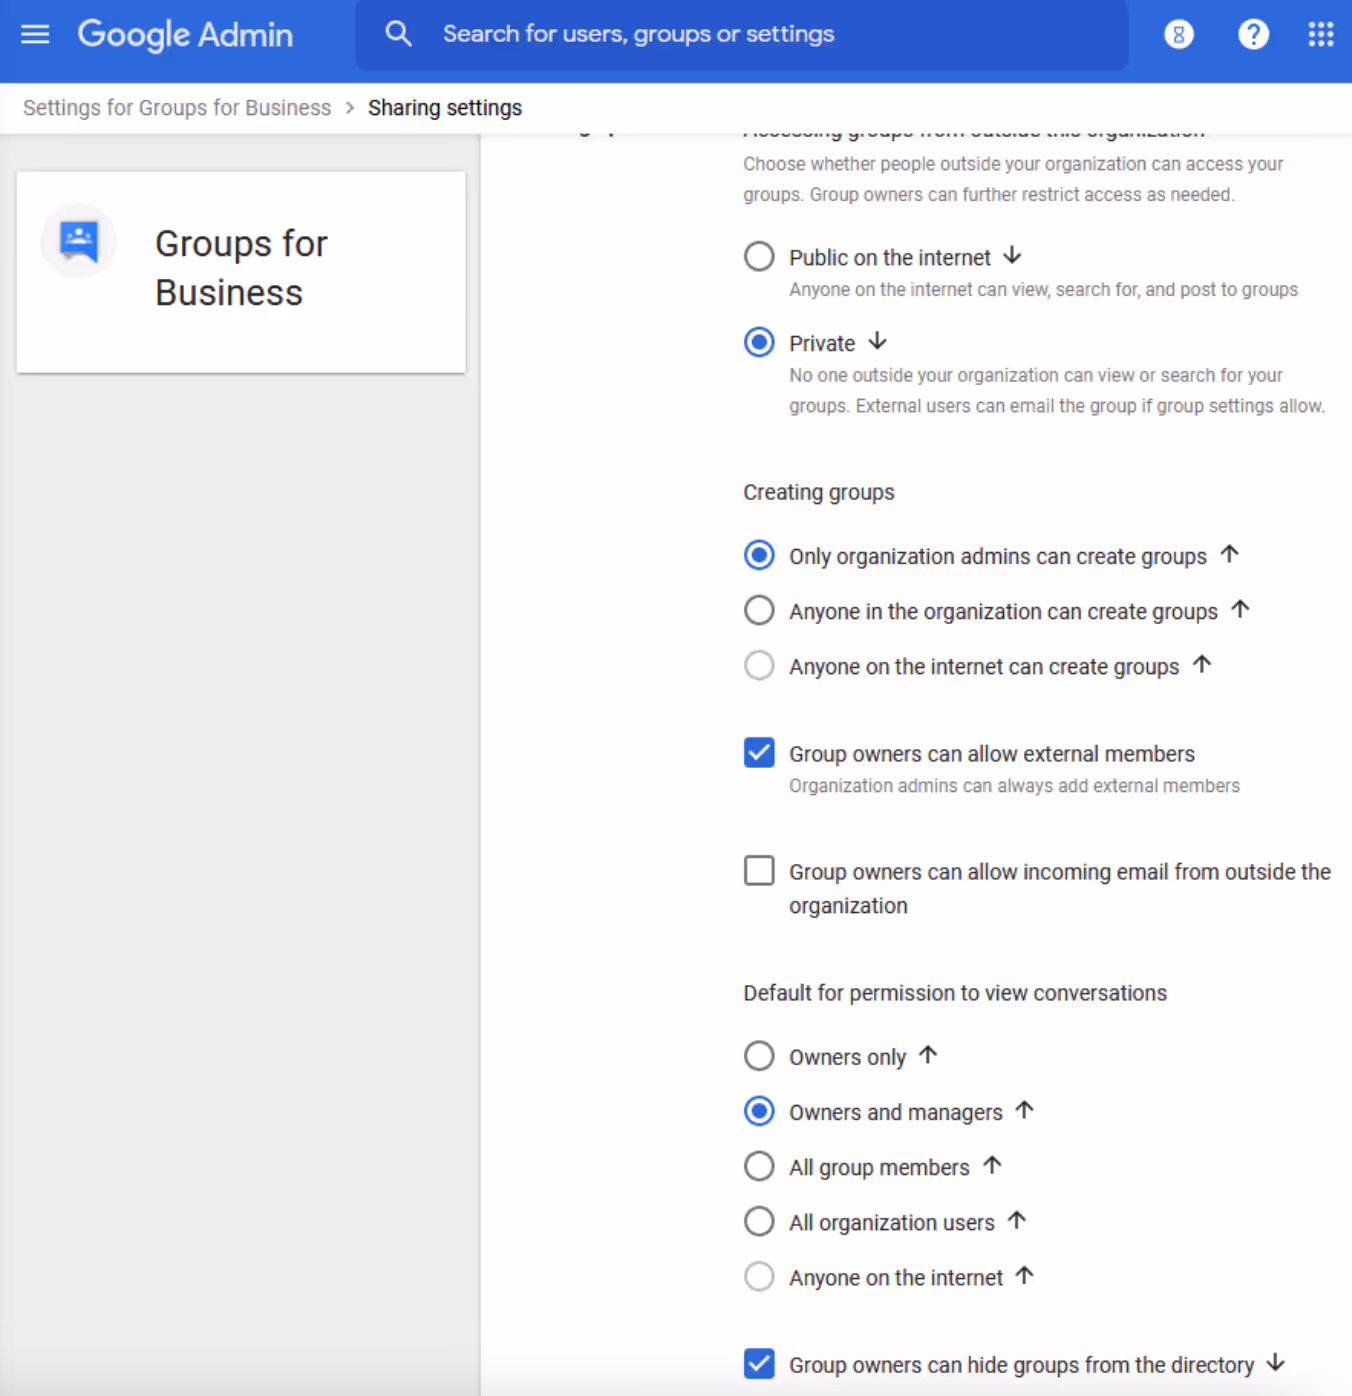Select Anyone on the internet can create groups
The height and width of the screenshot is (1396, 1352).
(x=759, y=665)
